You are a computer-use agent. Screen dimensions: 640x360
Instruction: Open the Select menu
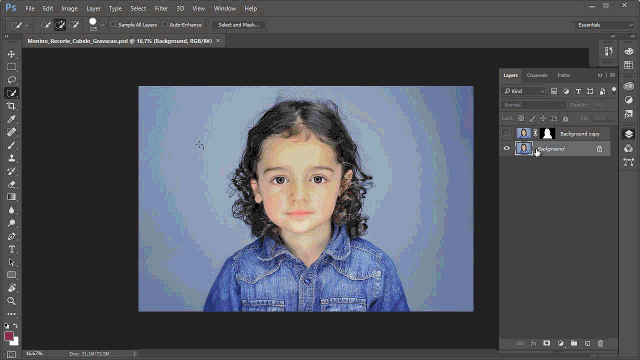click(138, 8)
